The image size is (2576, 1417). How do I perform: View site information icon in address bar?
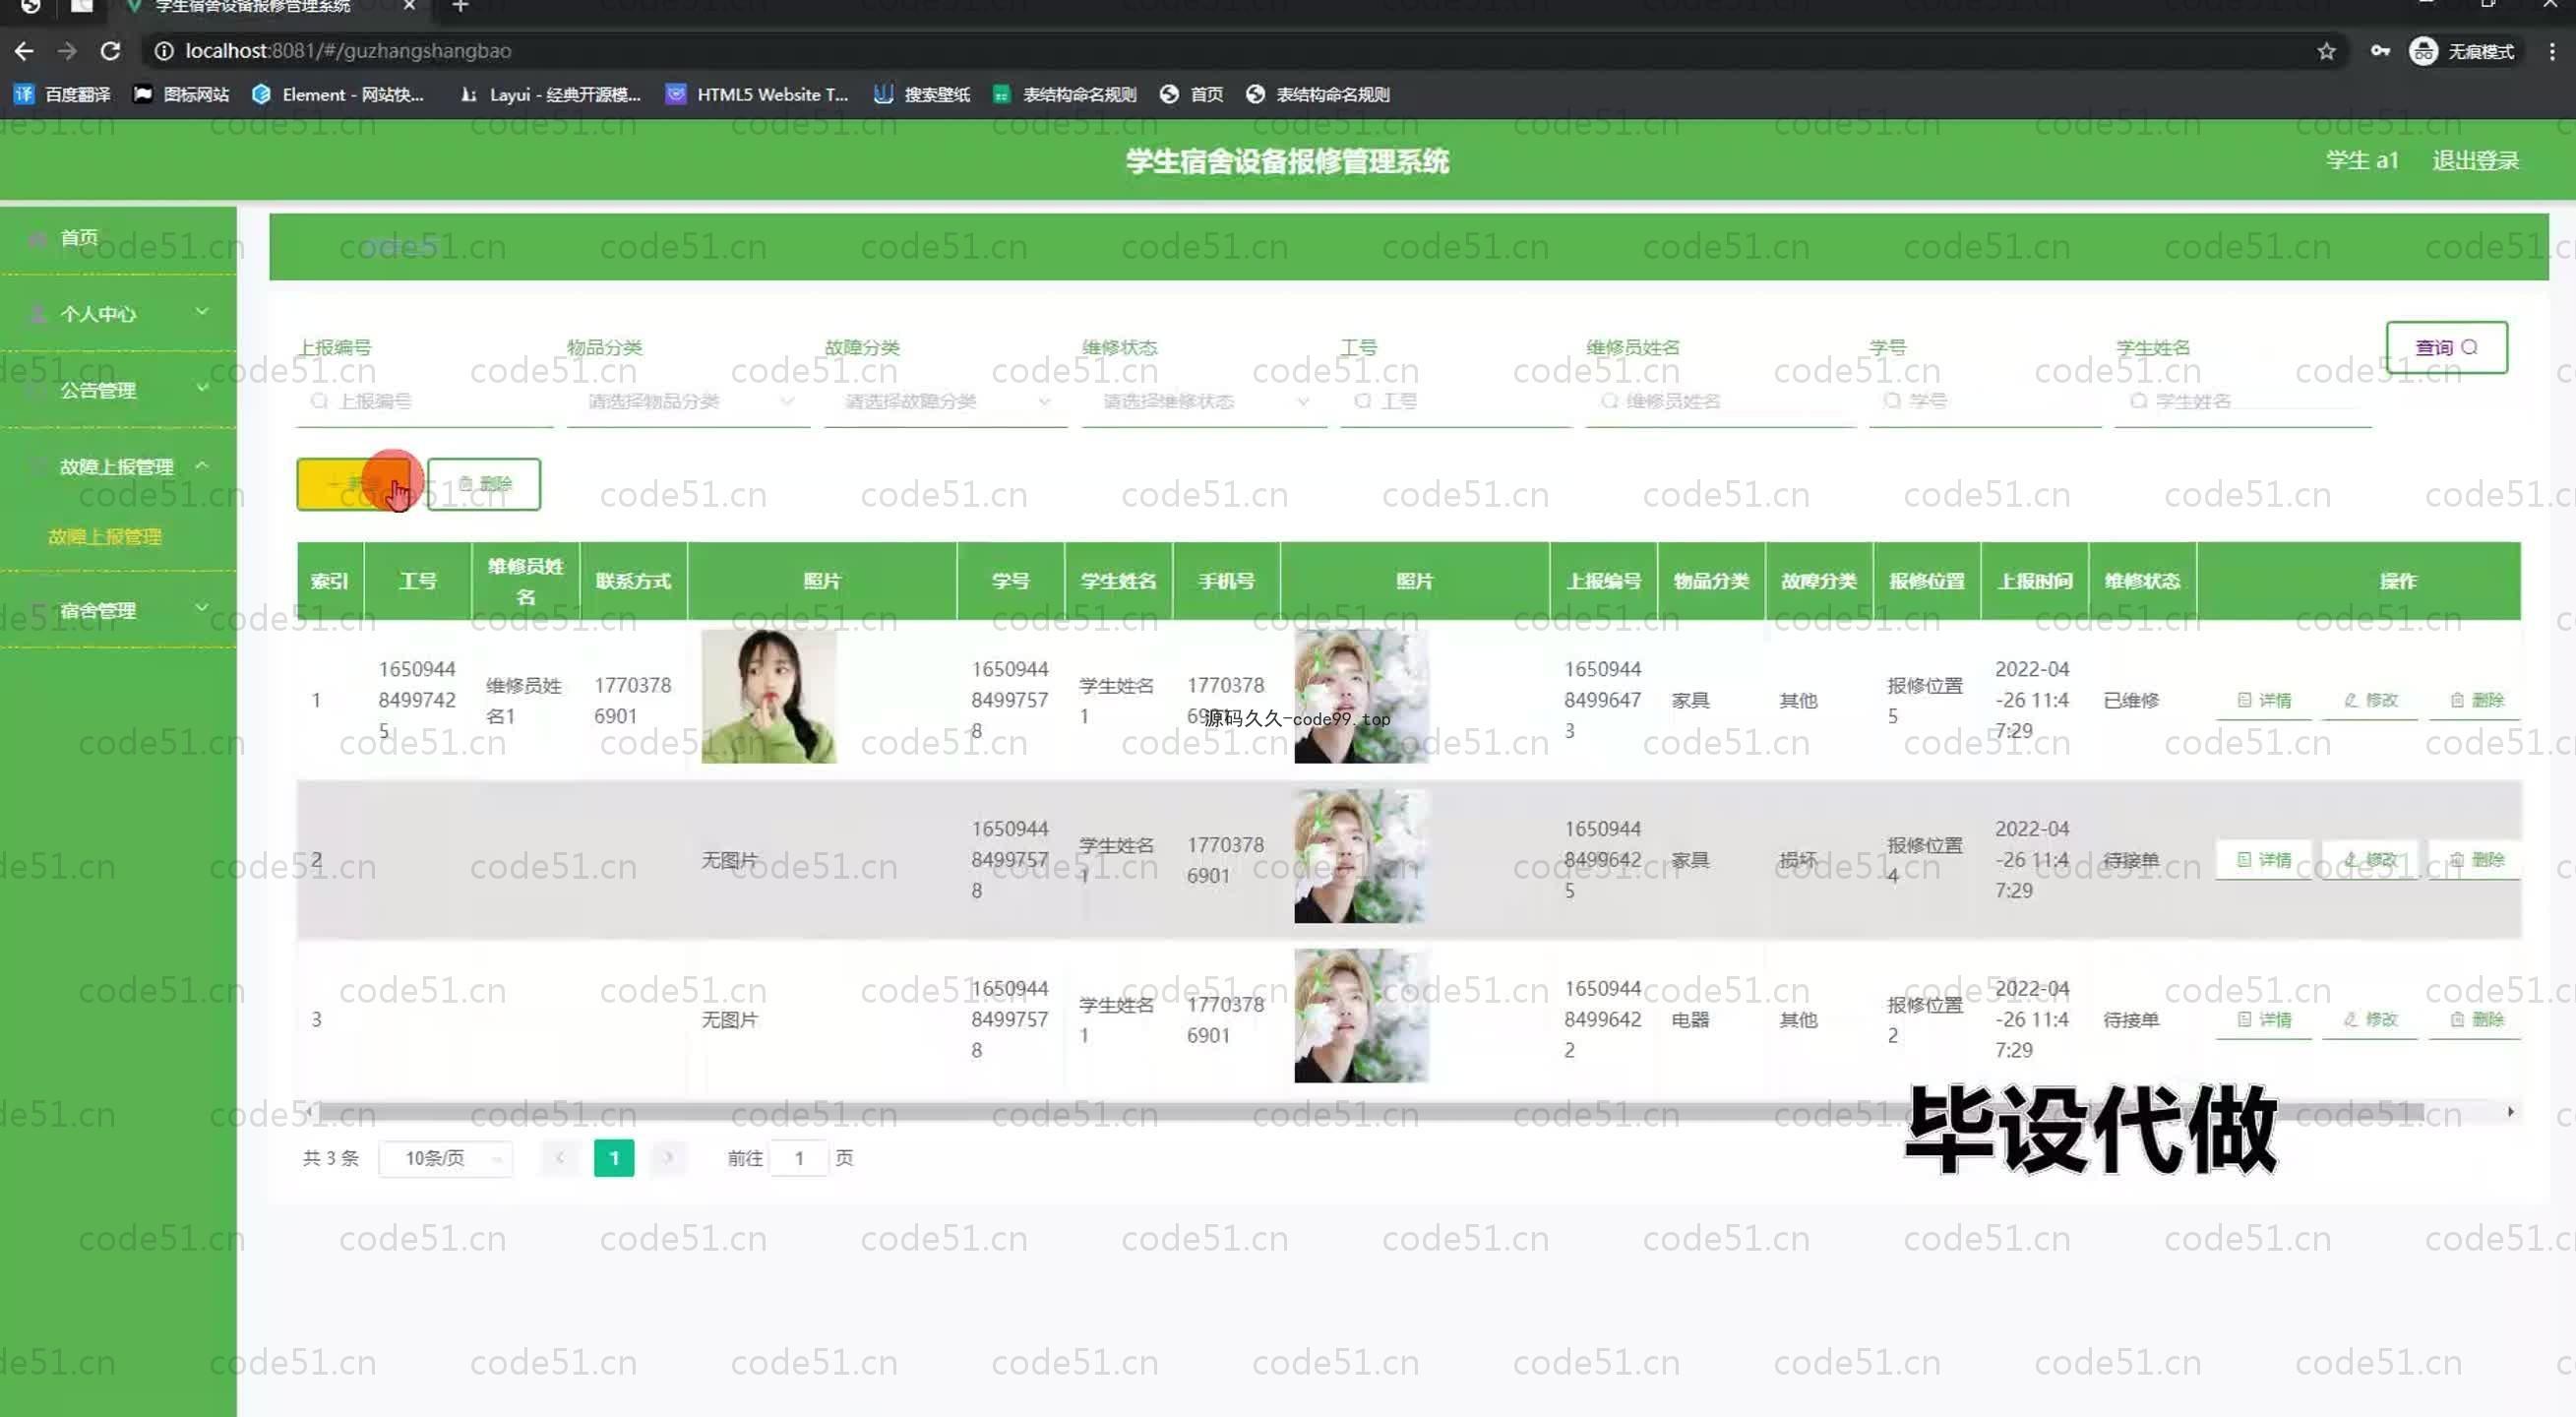pos(164,51)
